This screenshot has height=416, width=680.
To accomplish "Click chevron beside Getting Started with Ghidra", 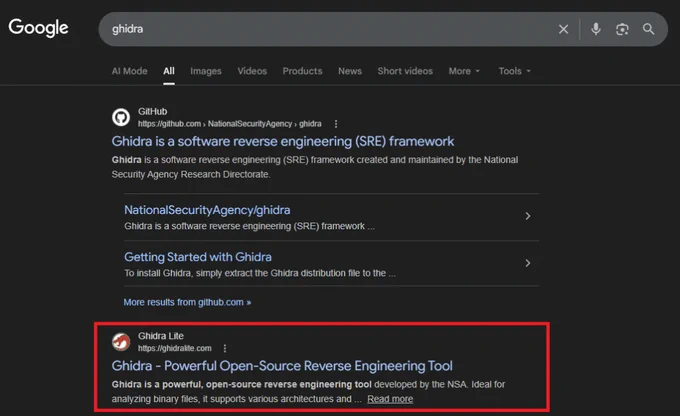I will coord(528,263).
